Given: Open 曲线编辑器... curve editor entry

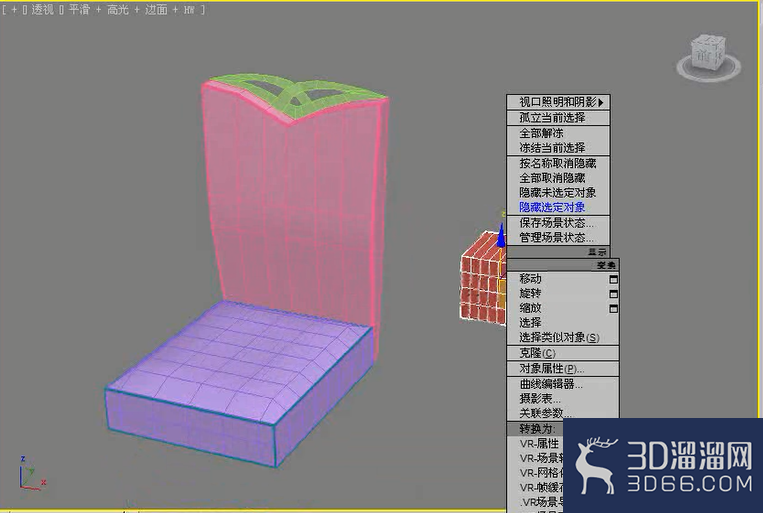Looking at the screenshot, I should click(x=563, y=385).
